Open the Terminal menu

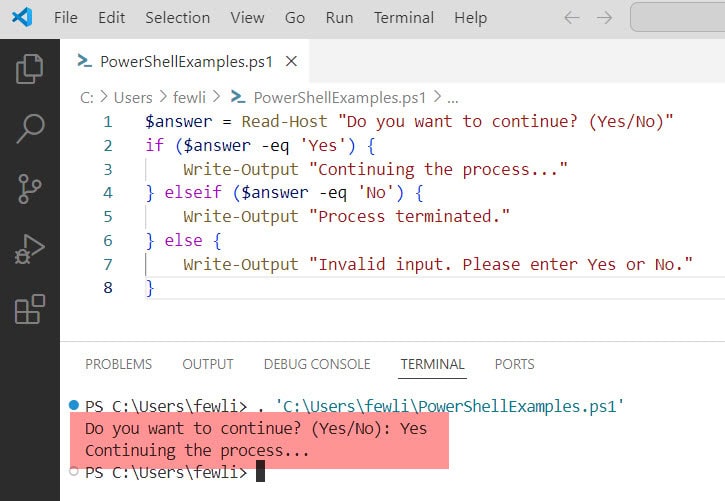(404, 18)
